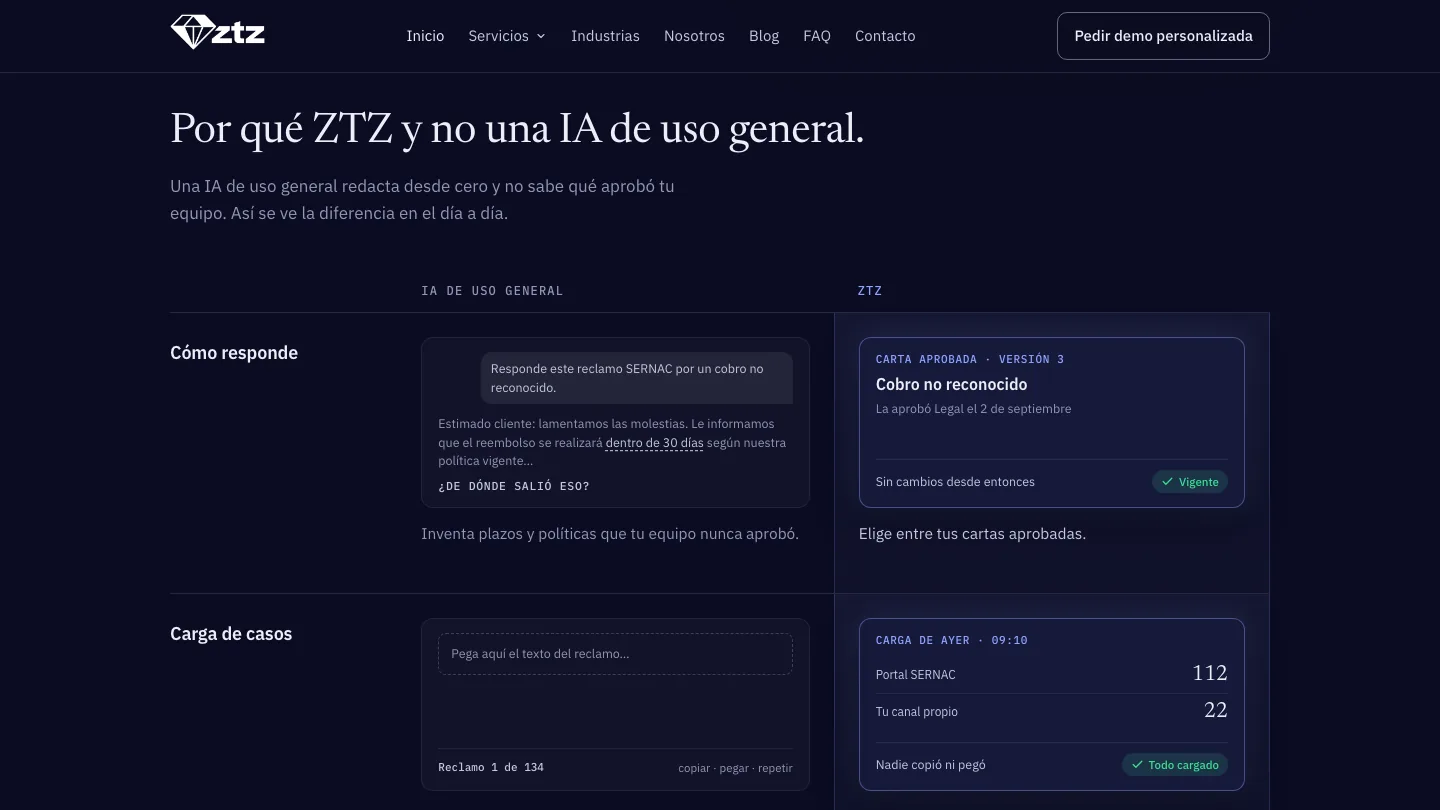Click the checkmark icon in the Todo cargado badge
Image resolution: width=1440 pixels, height=810 pixels.
(x=1137, y=765)
